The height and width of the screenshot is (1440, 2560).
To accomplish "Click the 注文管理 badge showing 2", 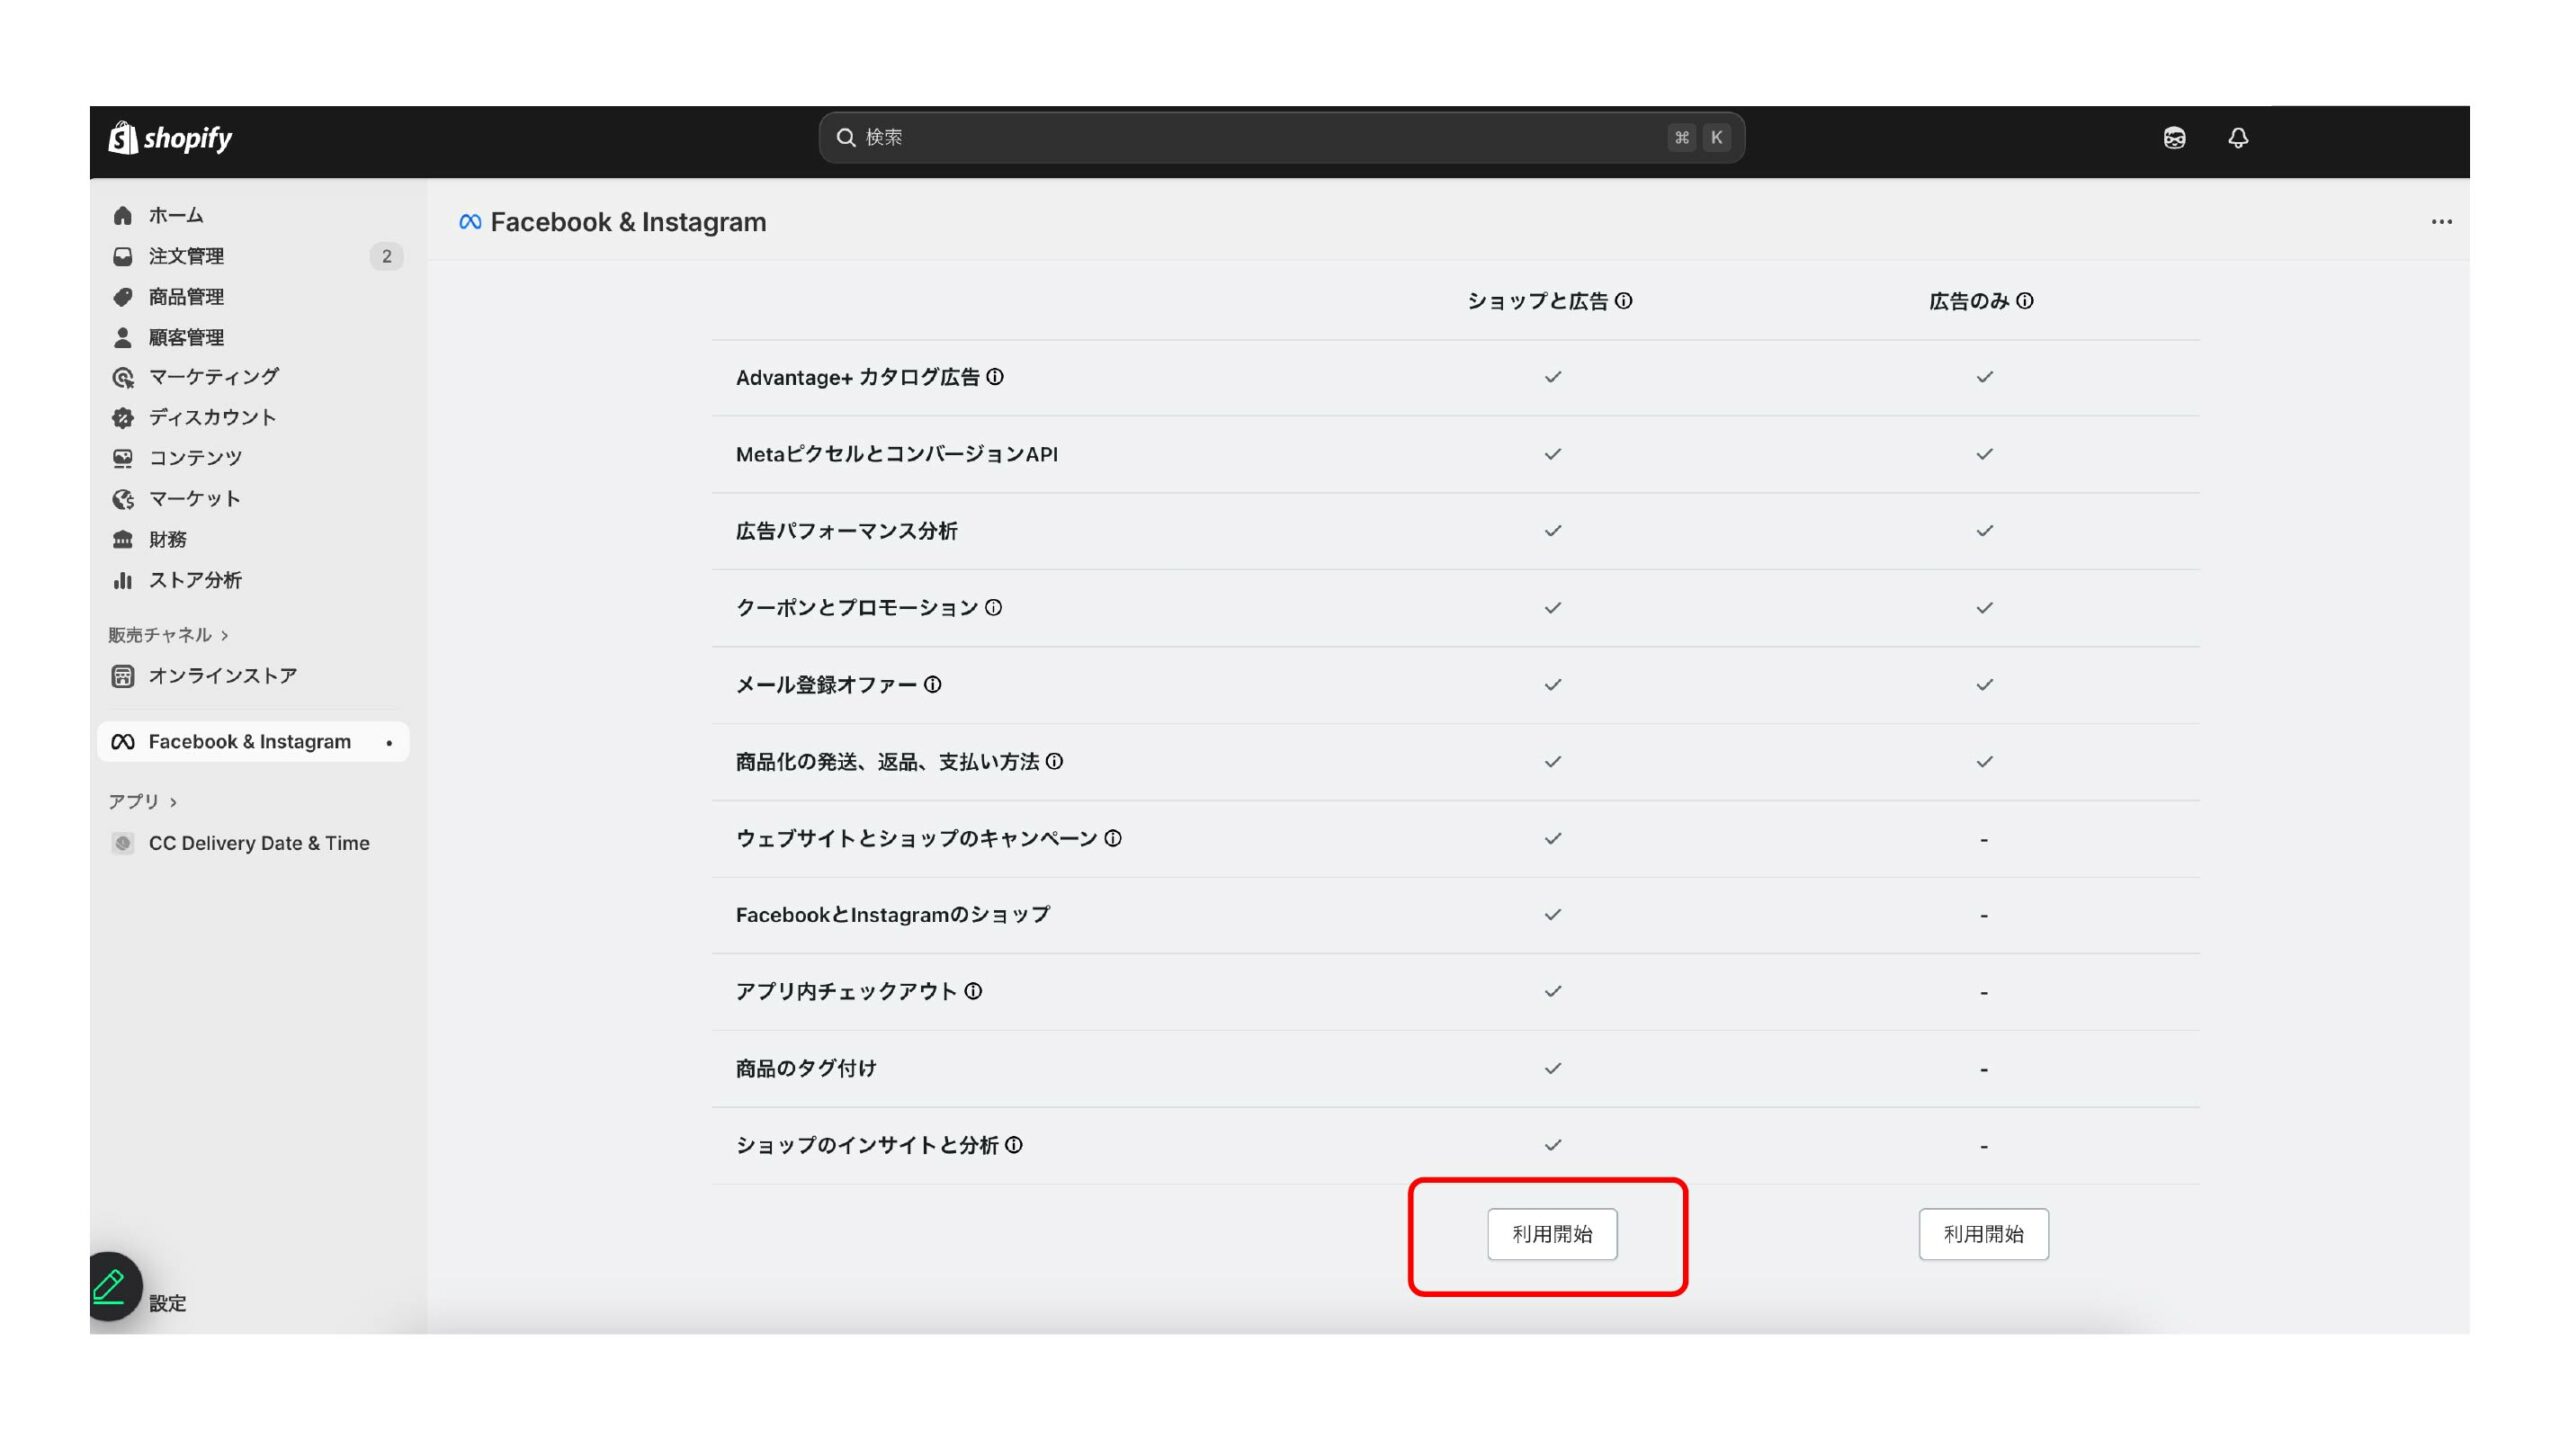I will 386,256.
